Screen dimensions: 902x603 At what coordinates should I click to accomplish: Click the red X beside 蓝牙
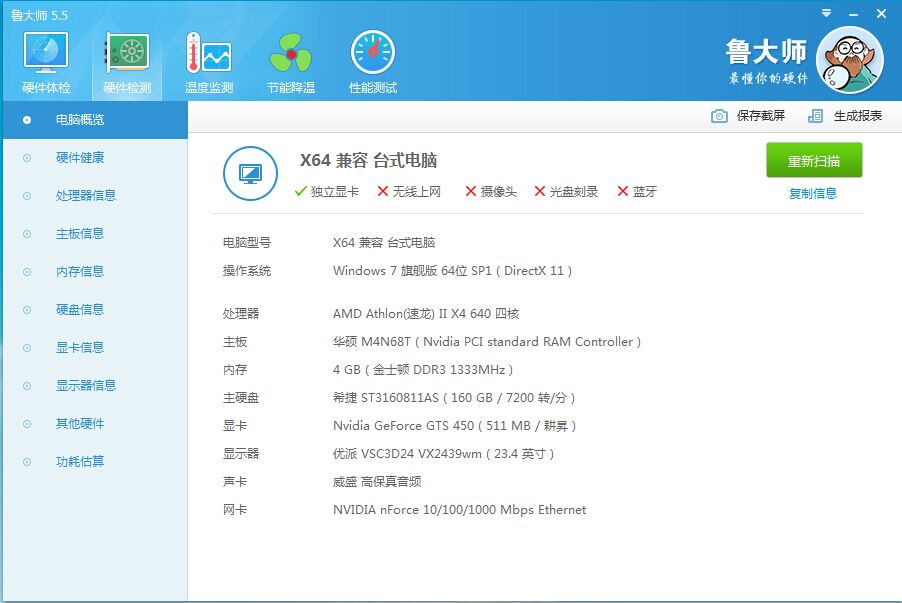click(x=622, y=192)
